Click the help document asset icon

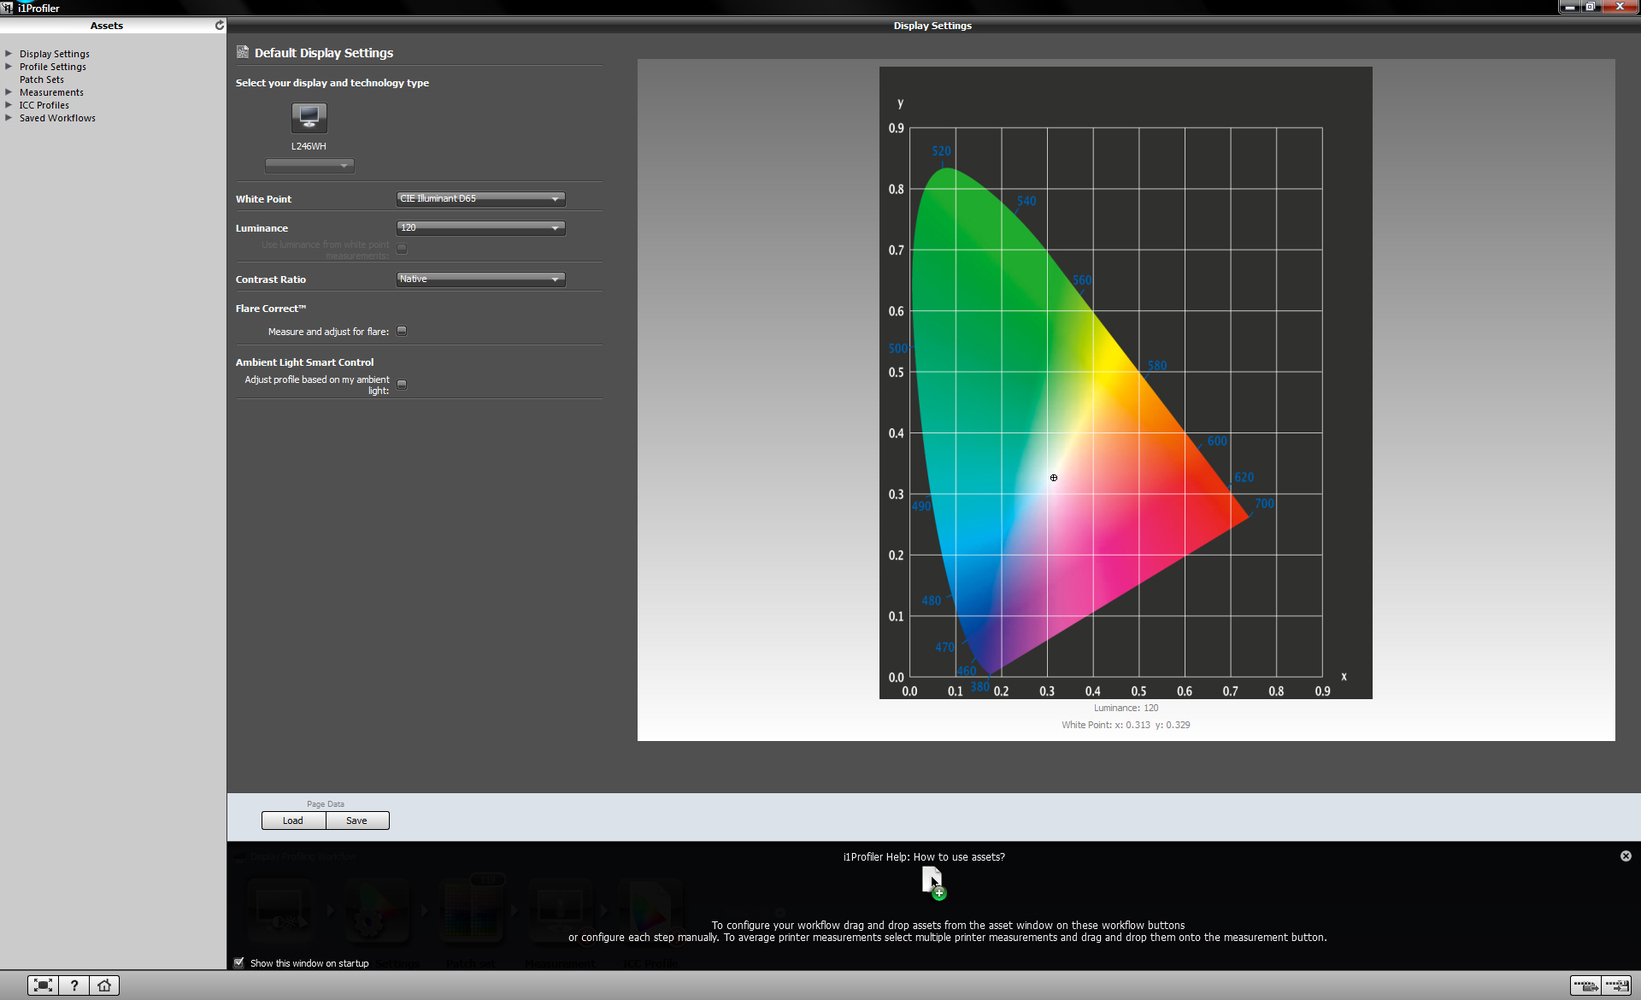coord(933,882)
